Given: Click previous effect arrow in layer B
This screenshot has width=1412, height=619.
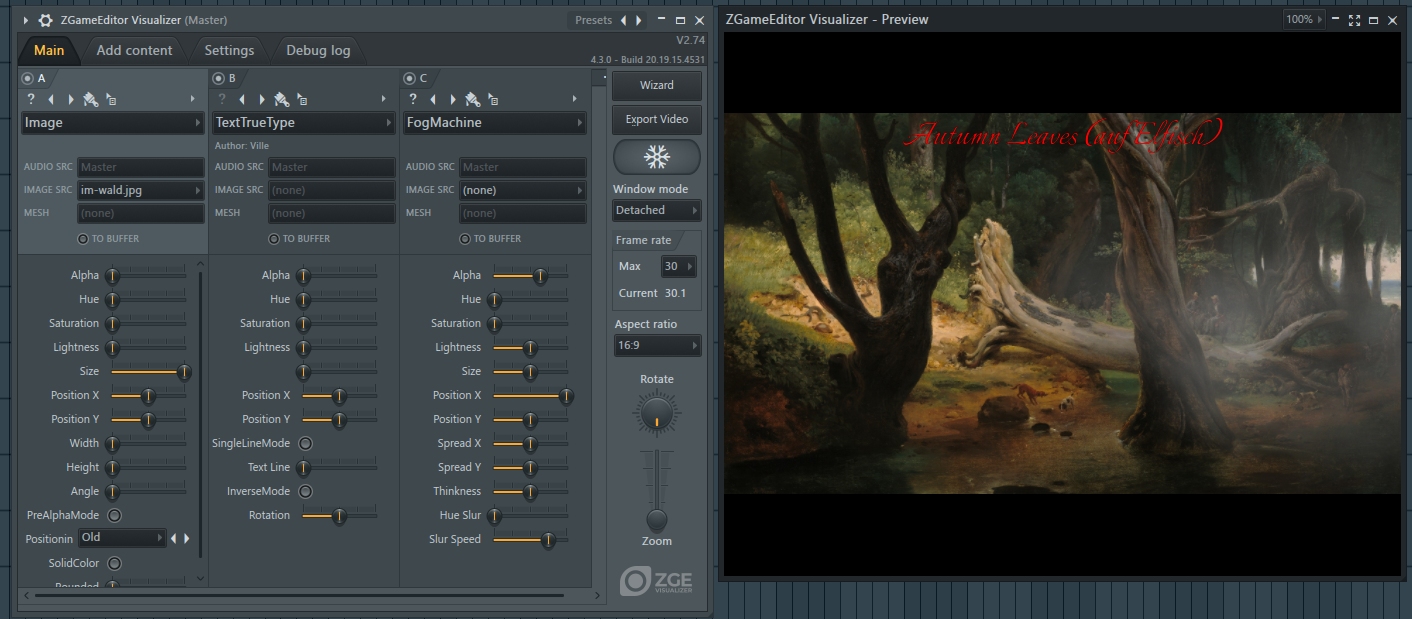Looking at the screenshot, I should pyautogui.click(x=242, y=99).
